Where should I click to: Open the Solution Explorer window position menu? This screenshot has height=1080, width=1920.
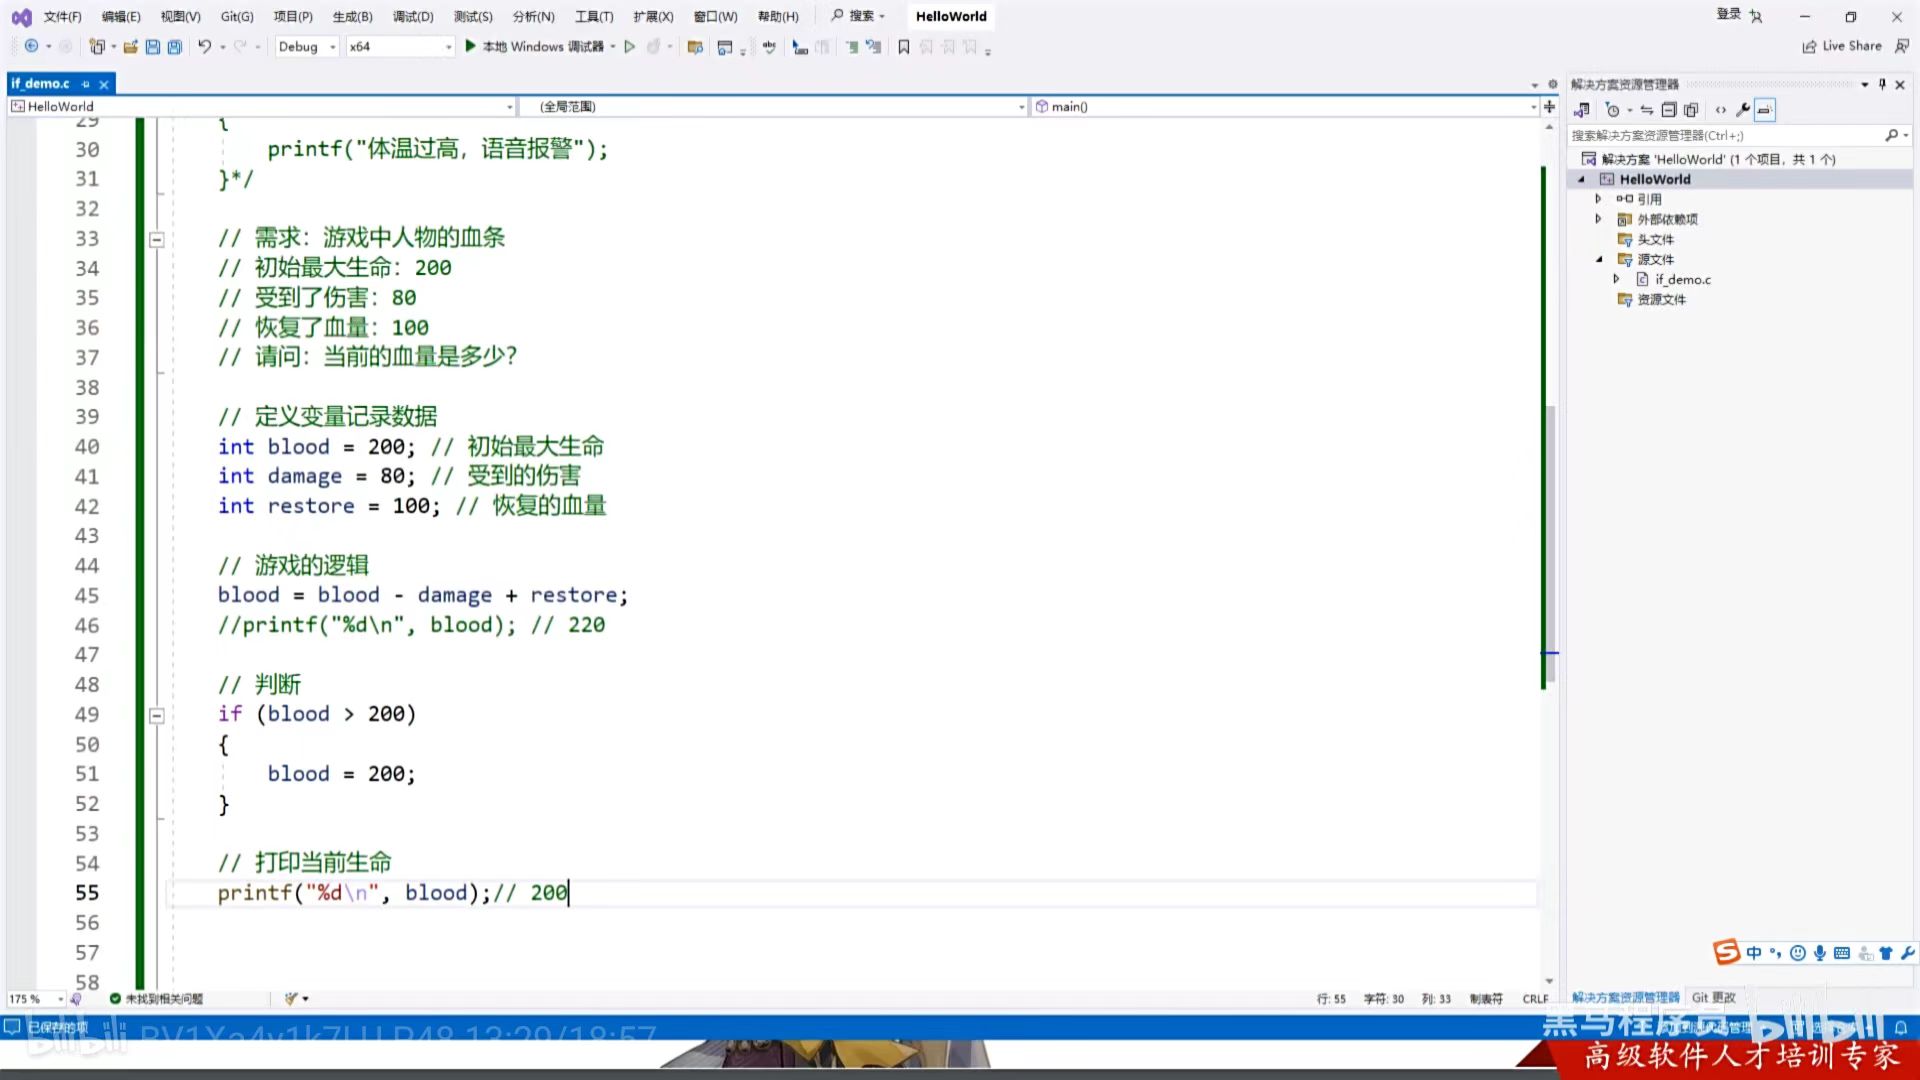(x=1865, y=84)
